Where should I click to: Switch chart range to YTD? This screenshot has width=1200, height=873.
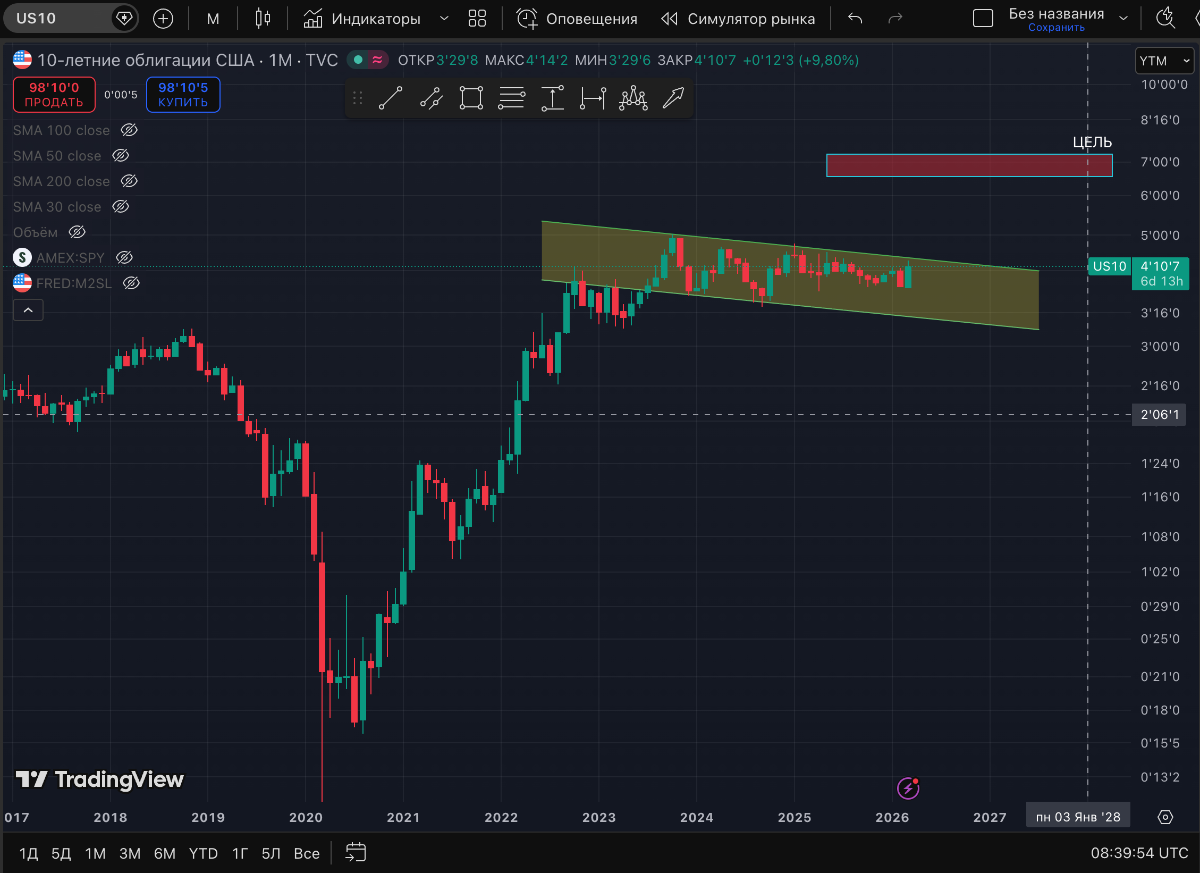pos(203,853)
